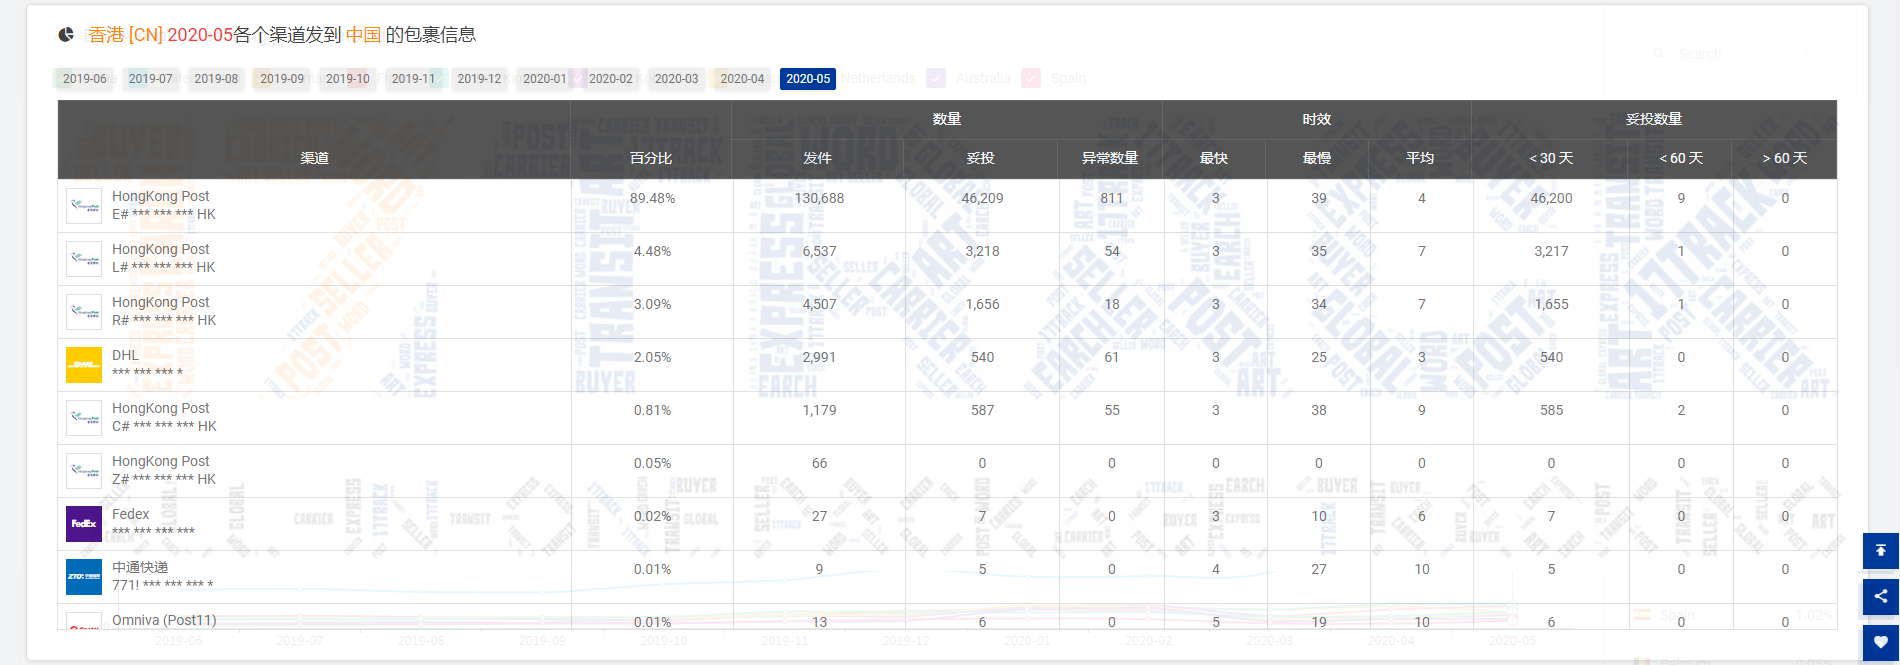Screen dimensions: 1900x665
Task: Click the 0.81% percentage cell
Action: pos(652,410)
